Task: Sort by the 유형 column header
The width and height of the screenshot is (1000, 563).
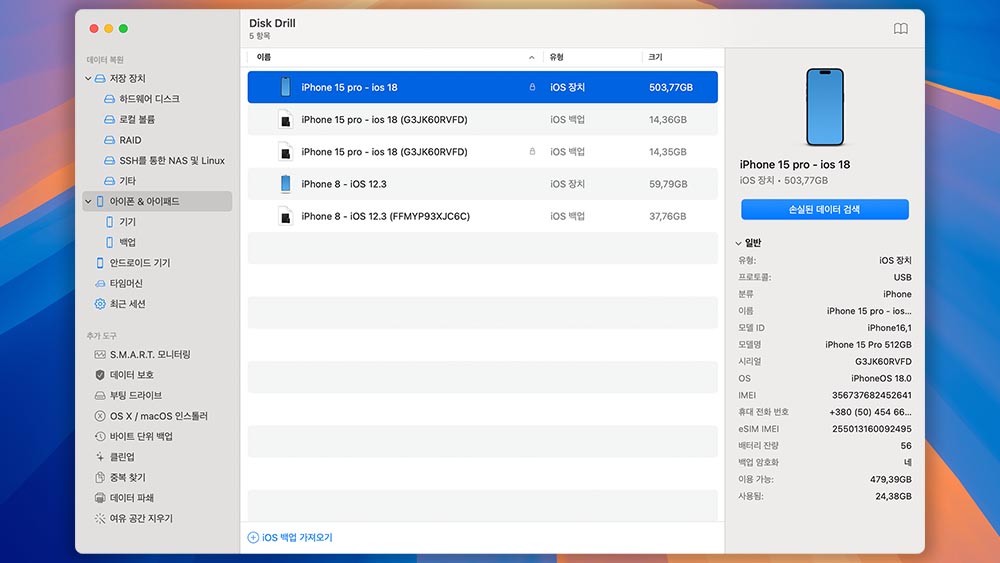Action: 557,57
